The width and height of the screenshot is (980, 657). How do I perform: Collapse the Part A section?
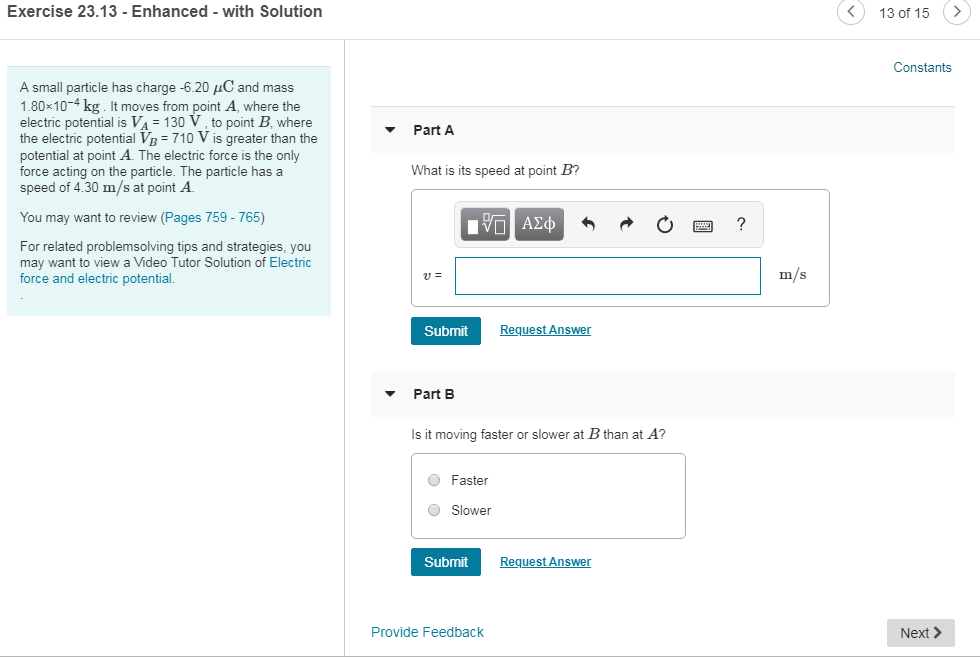[389, 130]
